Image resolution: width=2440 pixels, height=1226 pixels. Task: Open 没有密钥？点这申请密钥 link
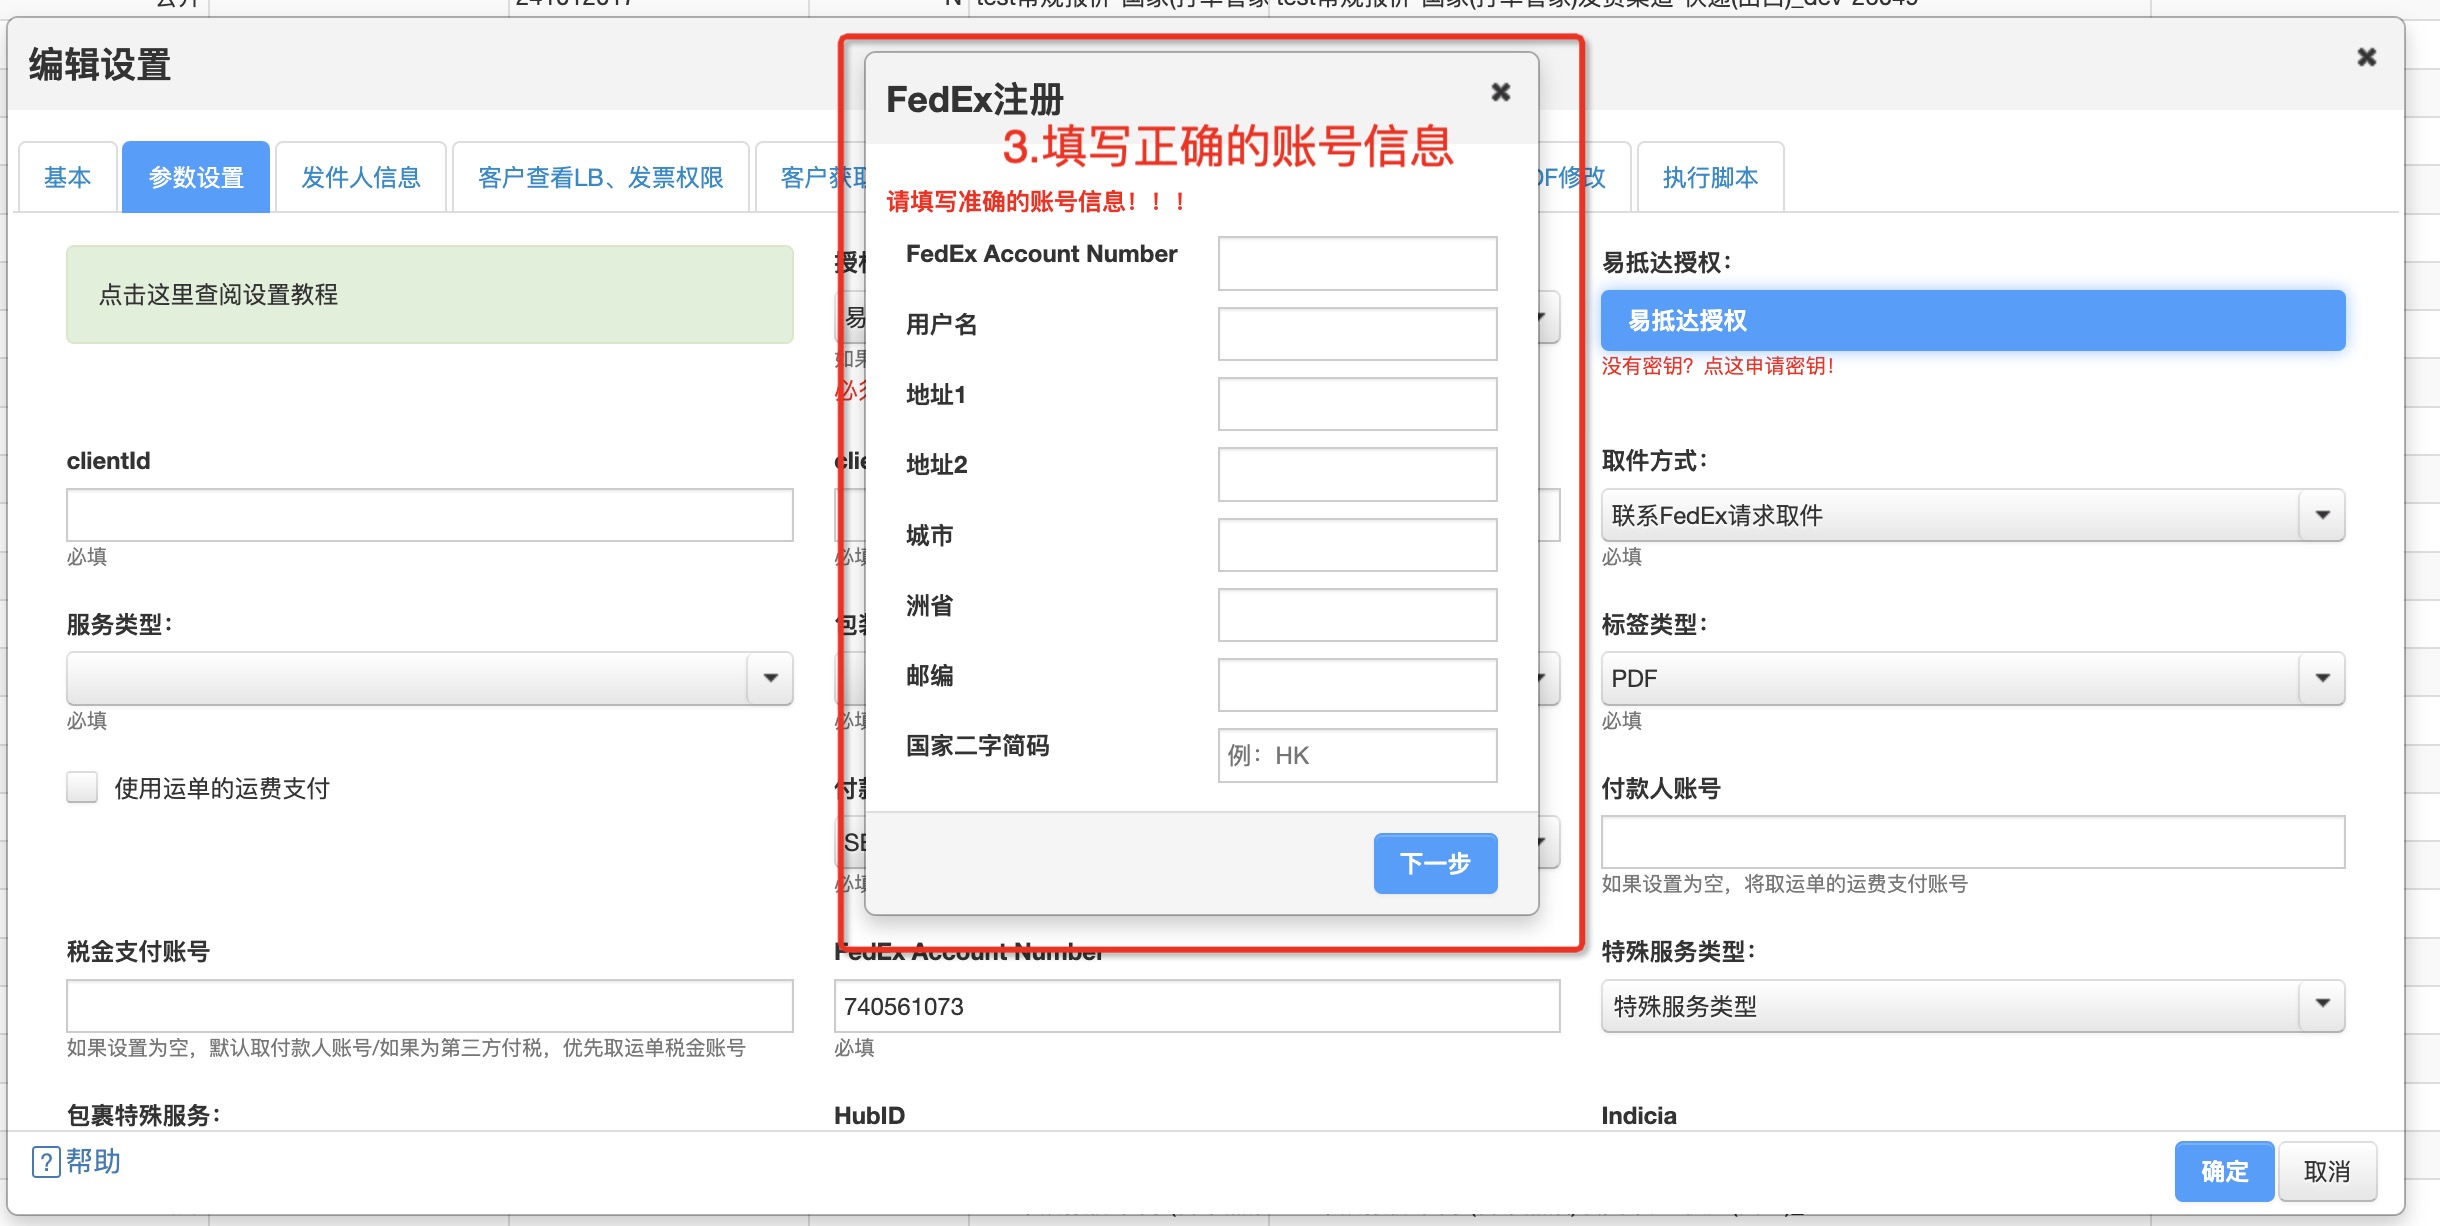click(1717, 366)
